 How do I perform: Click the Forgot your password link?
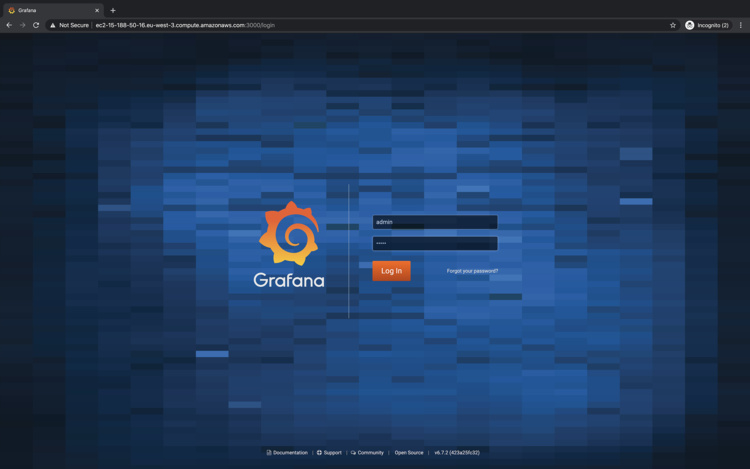tap(472, 271)
